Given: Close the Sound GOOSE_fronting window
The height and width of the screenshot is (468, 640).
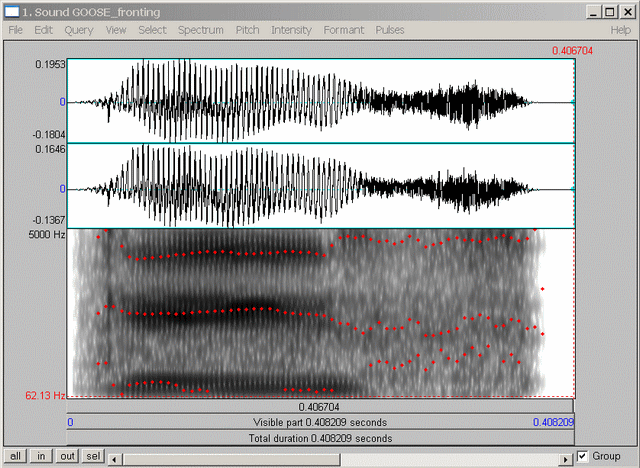Looking at the screenshot, I should [627, 11].
